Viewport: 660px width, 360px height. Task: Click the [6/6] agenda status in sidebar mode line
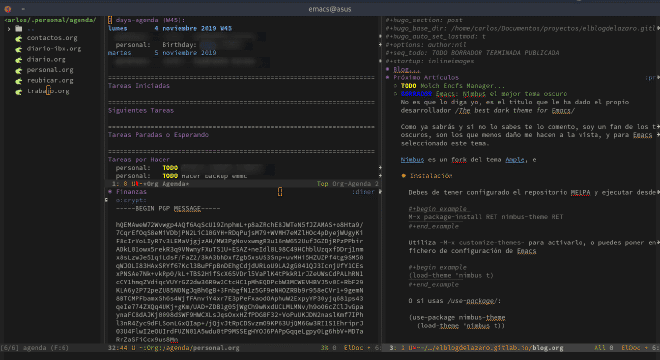pyautogui.click(x=35, y=348)
